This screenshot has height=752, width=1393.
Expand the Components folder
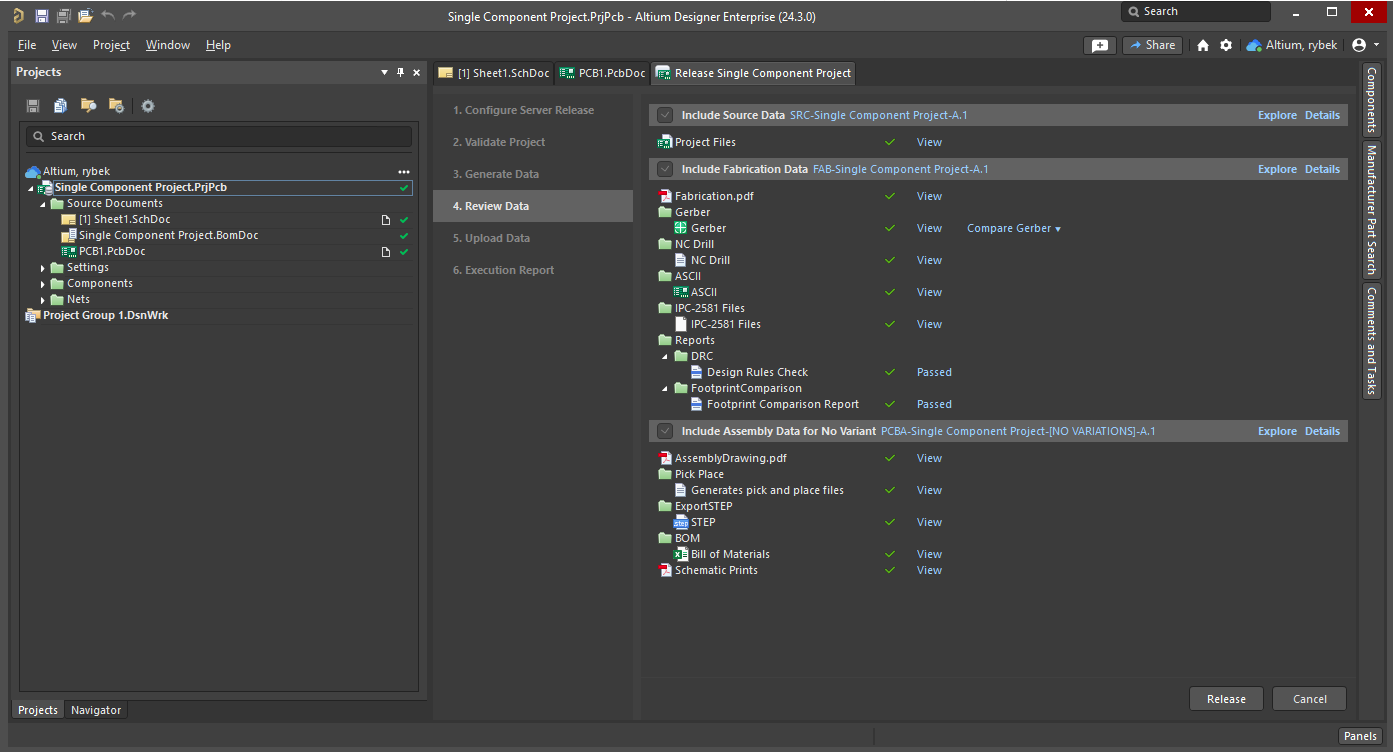(43, 284)
